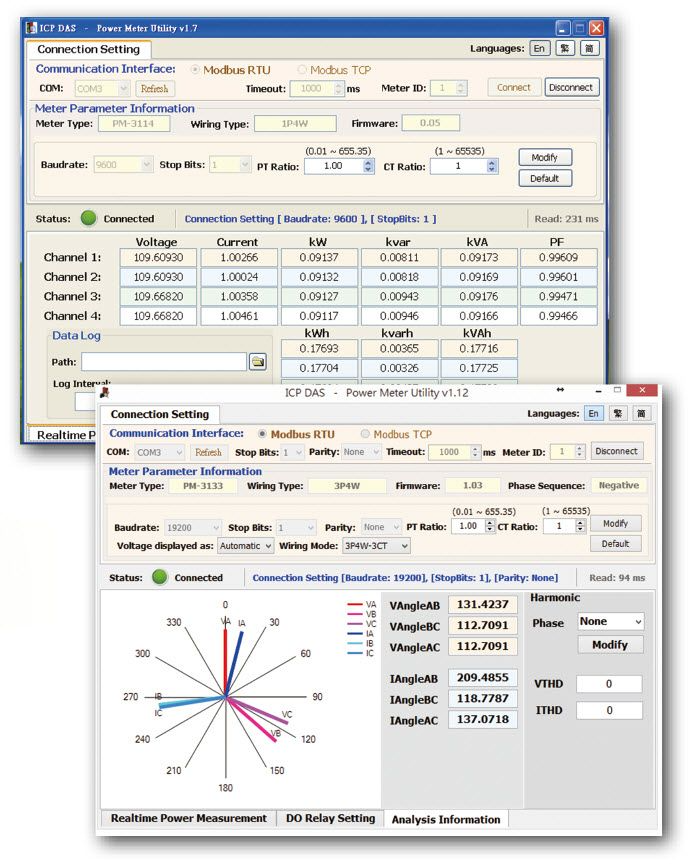Screen dimensions: 698x866
Task: Adjust Timeout stepper in v1.7 window
Action: coord(339,88)
